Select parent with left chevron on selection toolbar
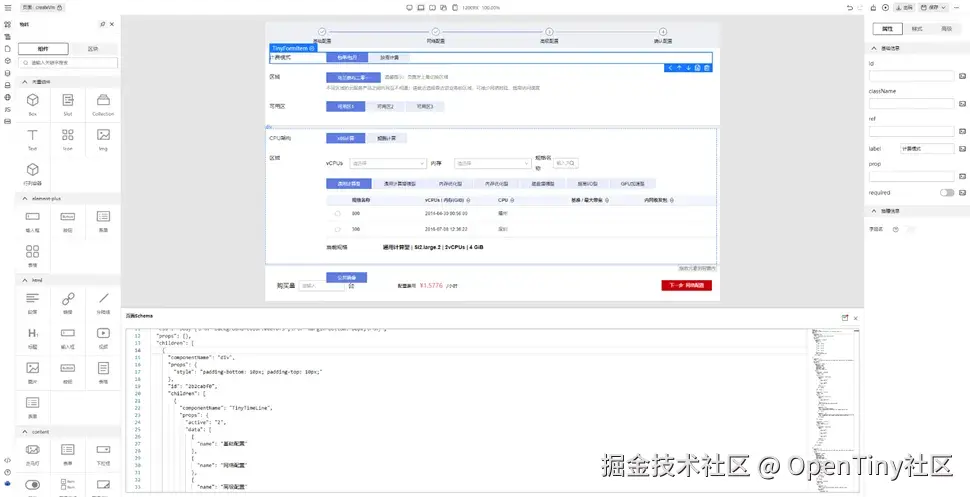Viewport: 970px width, 497px height. coord(669,68)
